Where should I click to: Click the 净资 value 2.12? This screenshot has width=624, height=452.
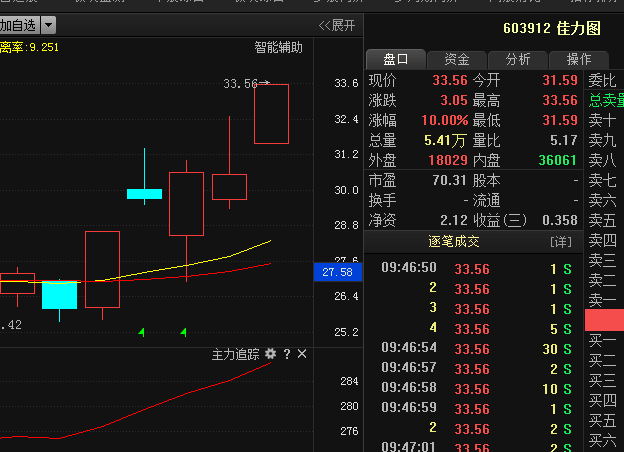click(x=454, y=220)
